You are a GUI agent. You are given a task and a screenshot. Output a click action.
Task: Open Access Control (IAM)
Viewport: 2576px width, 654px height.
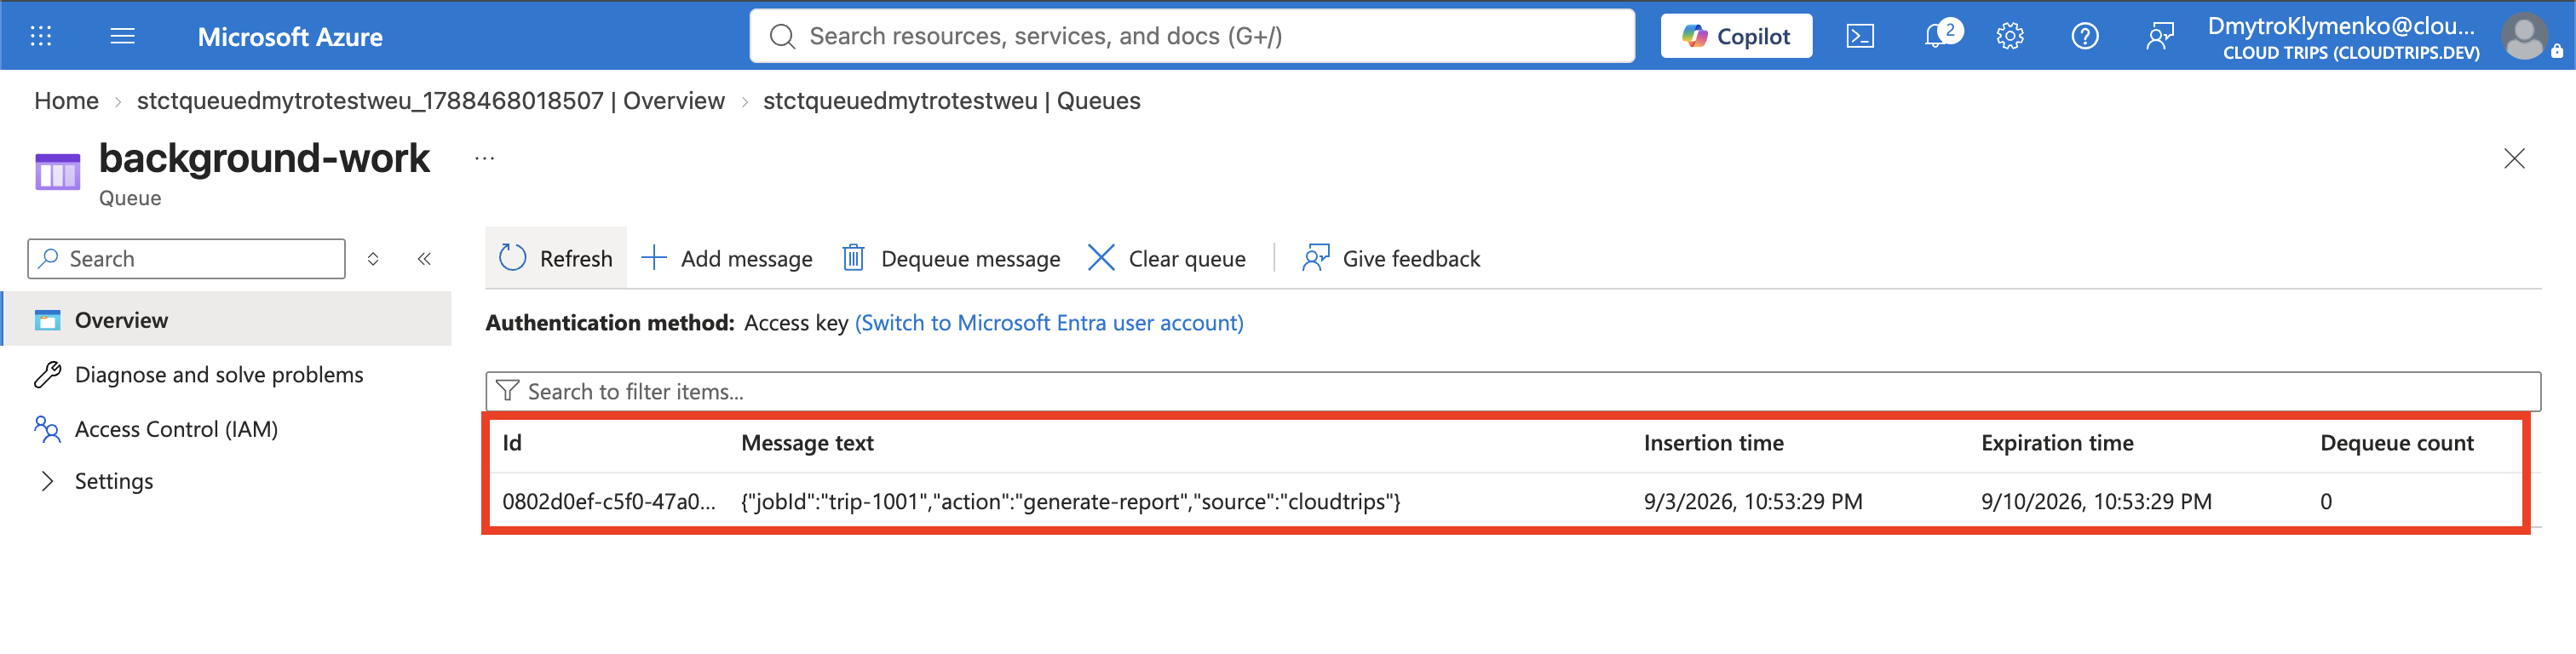[x=176, y=429]
